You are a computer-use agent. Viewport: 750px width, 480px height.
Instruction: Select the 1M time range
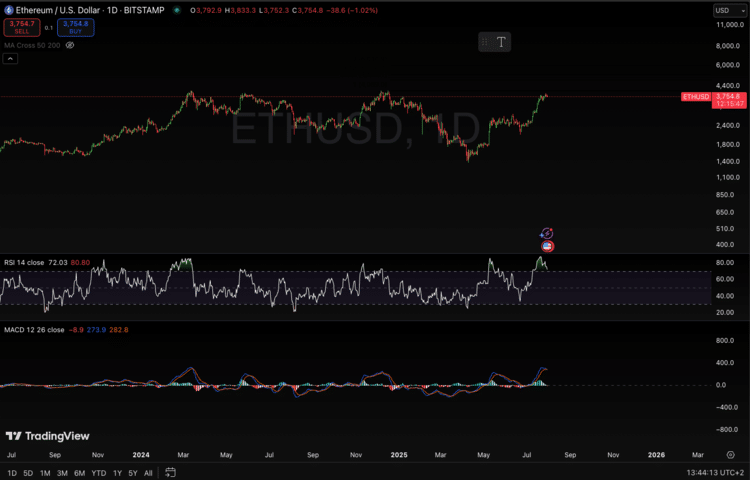[45, 473]
